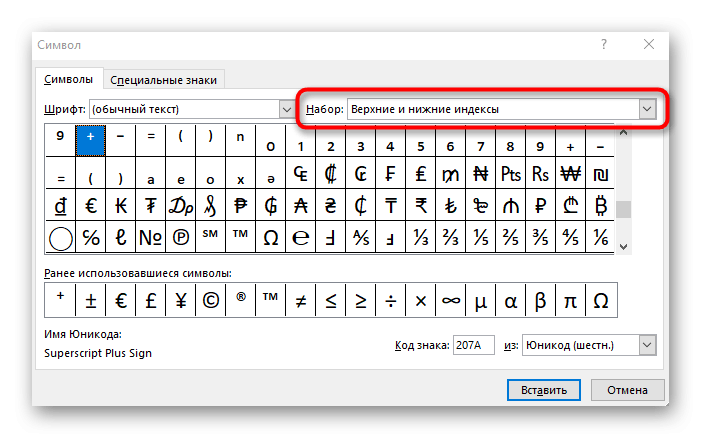Select the peso sign ₱
This screenshot has height=438, width=701.
tap(240, 205)
